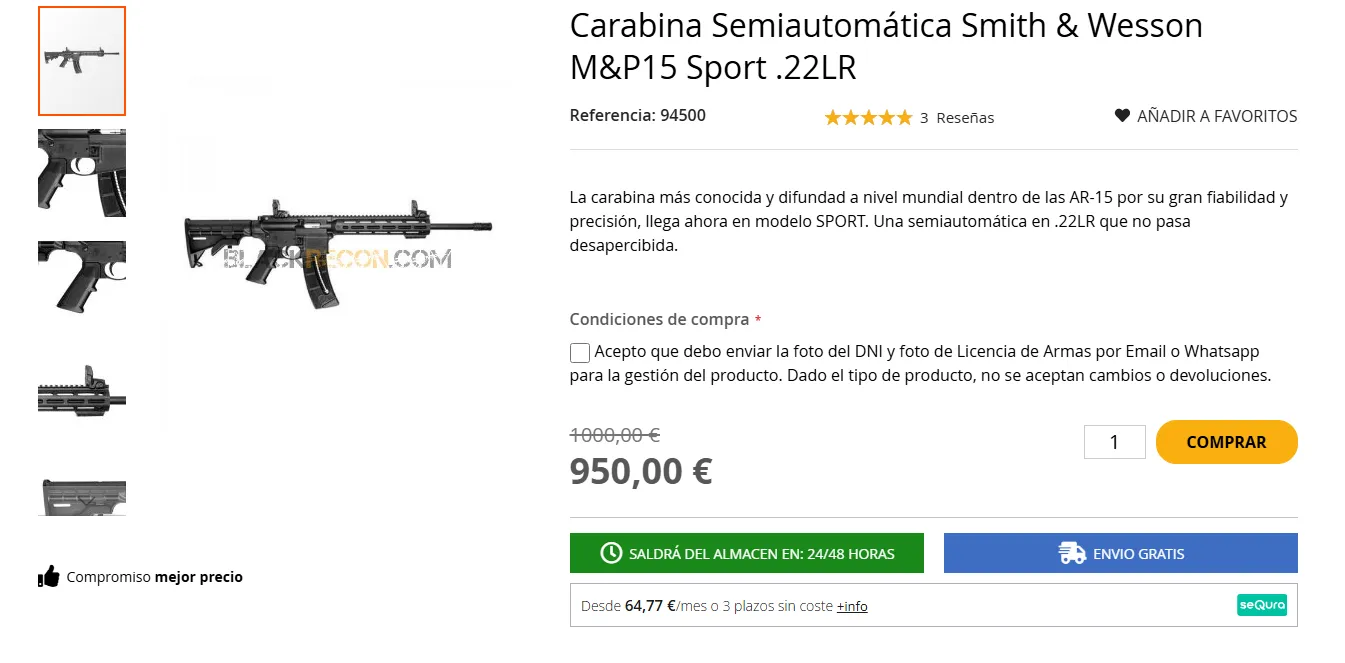Image resolution: width=1345 pixels, height=663 pixels.
Task: Click AÑADIR A FAVORITOS
Action: pyautogui.click(x=1216, y=115)
